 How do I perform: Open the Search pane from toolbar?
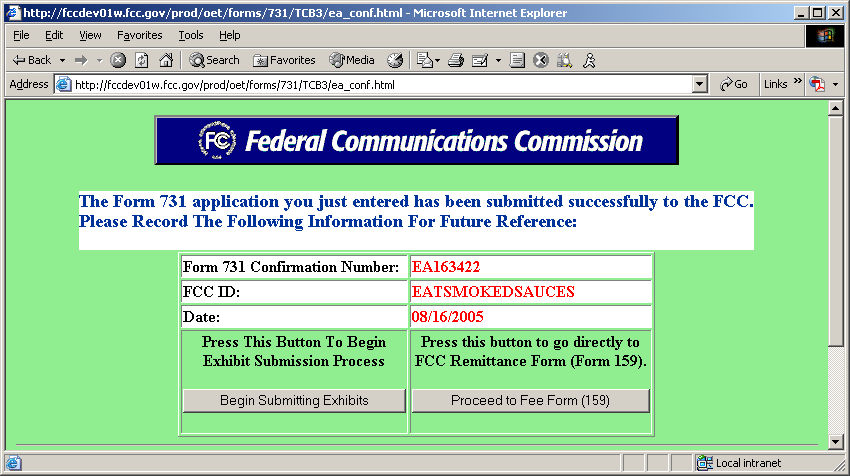(x=214, y=60)
